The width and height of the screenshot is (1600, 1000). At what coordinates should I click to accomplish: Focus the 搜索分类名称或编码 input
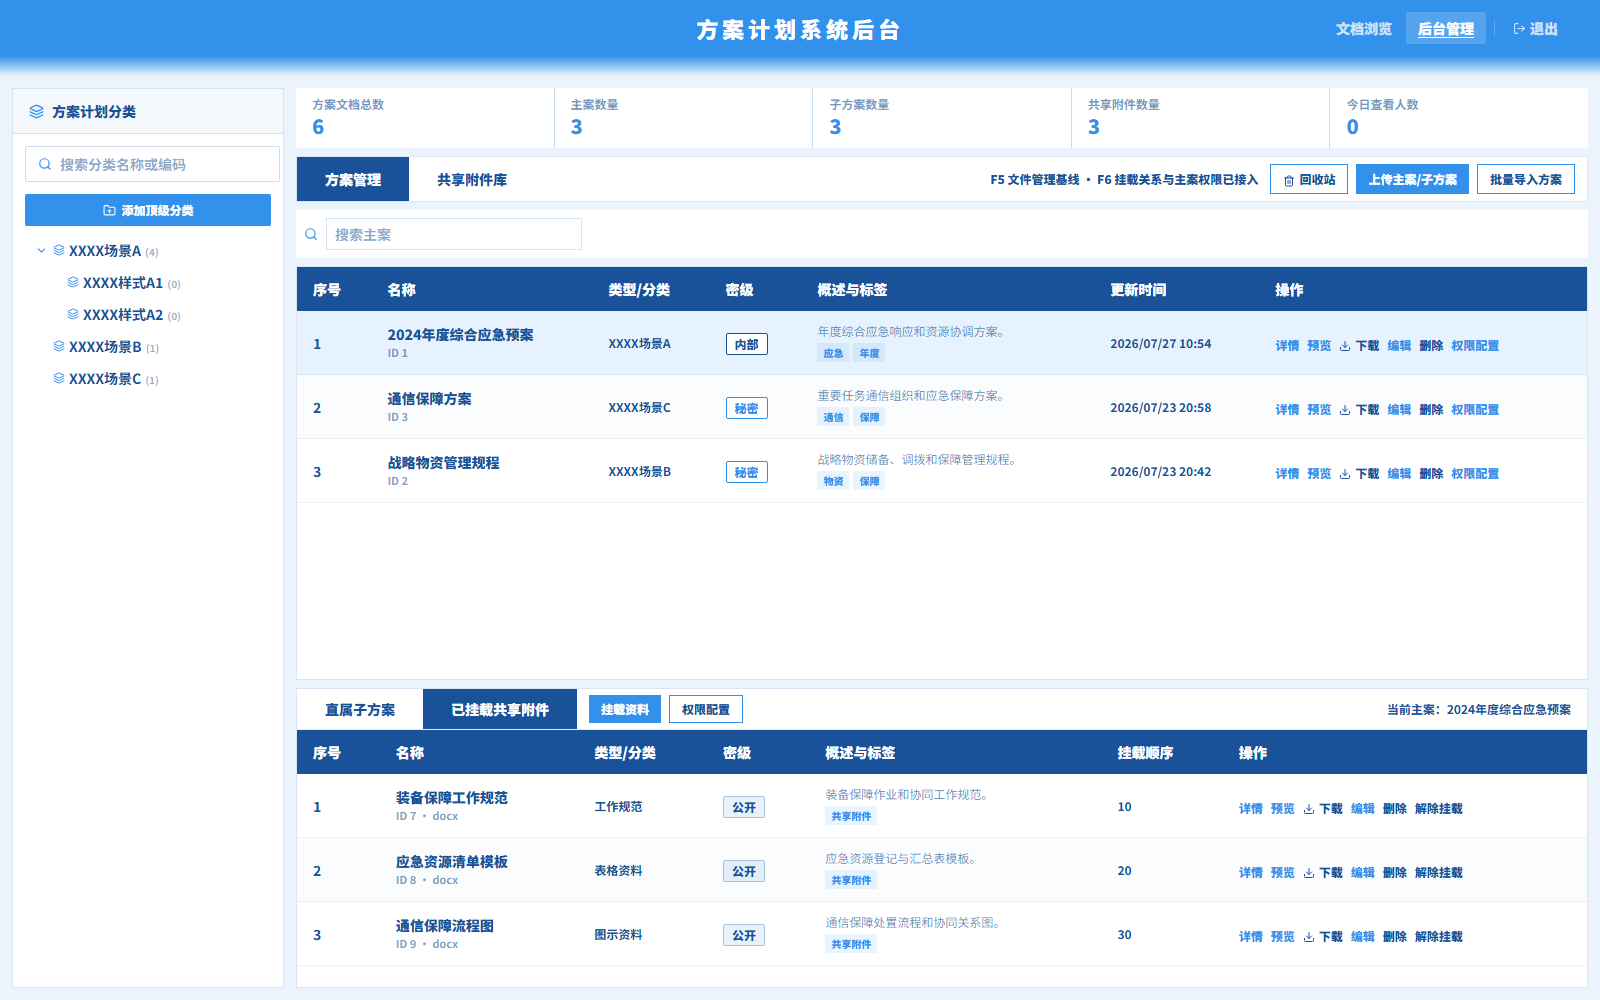coord(152,164)
